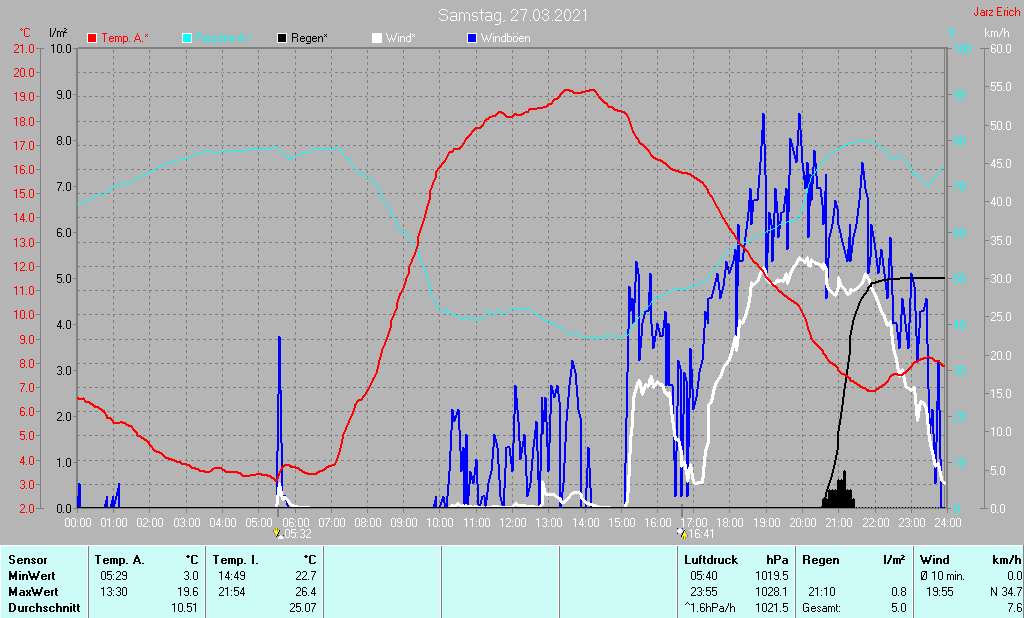The width and height of the screenshot is (1024, 618).
Task: Click the black Regen legend swatch
Action: tap(281, 38)
